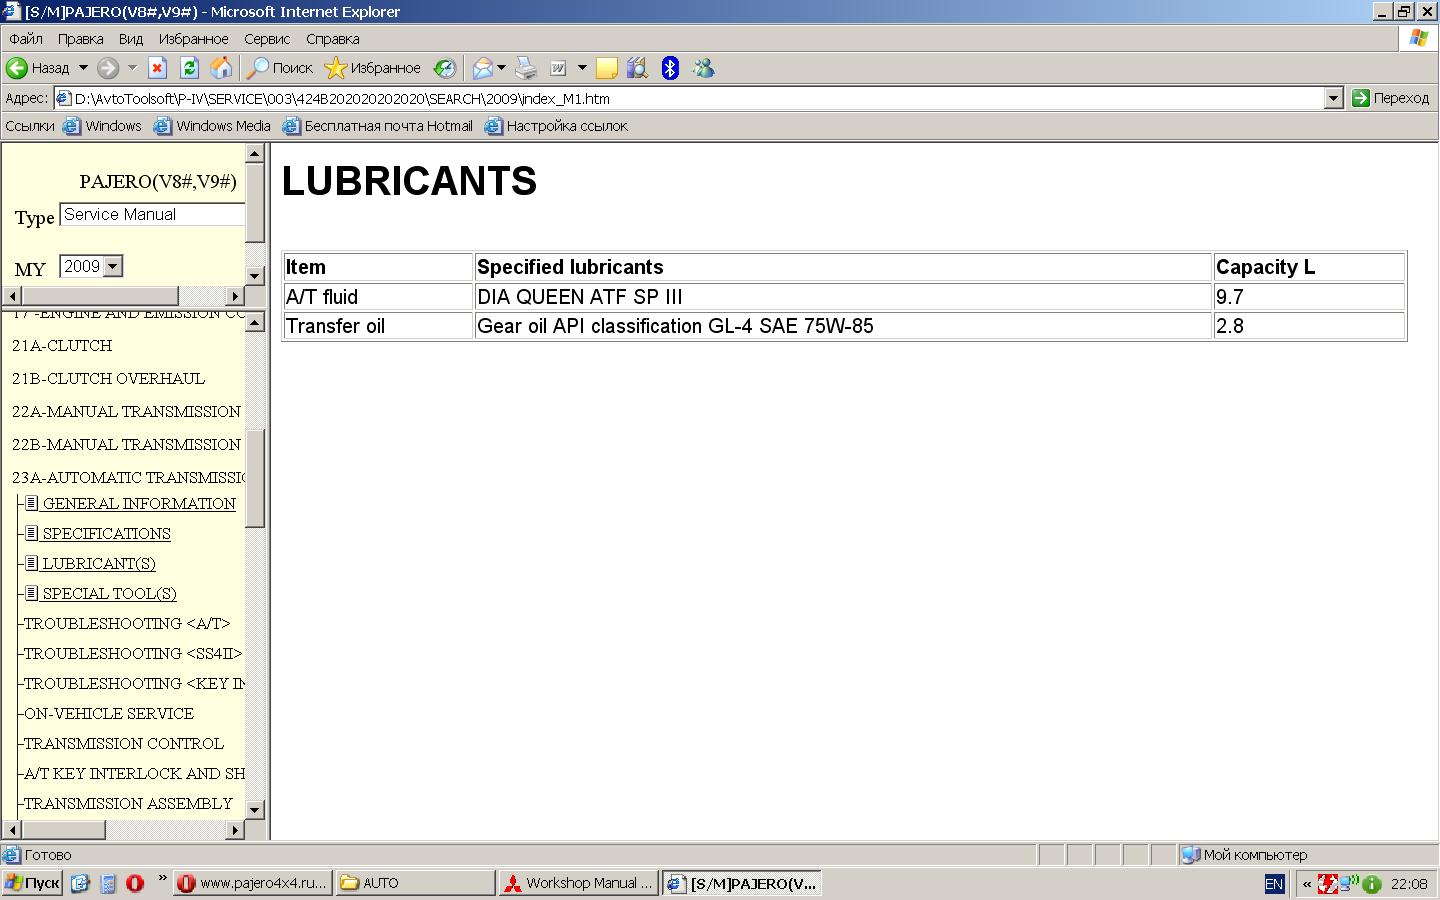Click the Research (book with magnifier) icon
The width and height of the screenshot is (1440, 900).
[x=637, y=68]
